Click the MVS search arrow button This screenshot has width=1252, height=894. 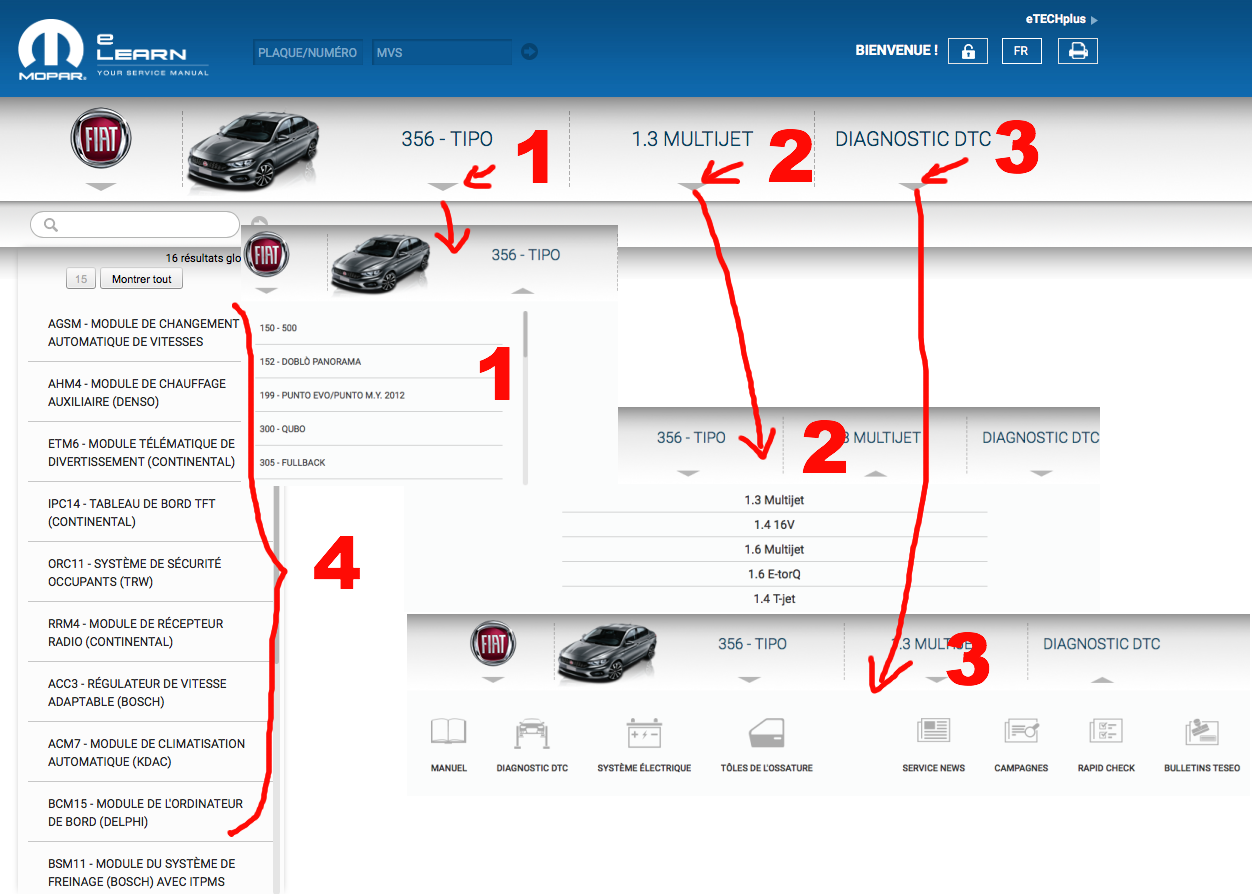tap(530, 52)
